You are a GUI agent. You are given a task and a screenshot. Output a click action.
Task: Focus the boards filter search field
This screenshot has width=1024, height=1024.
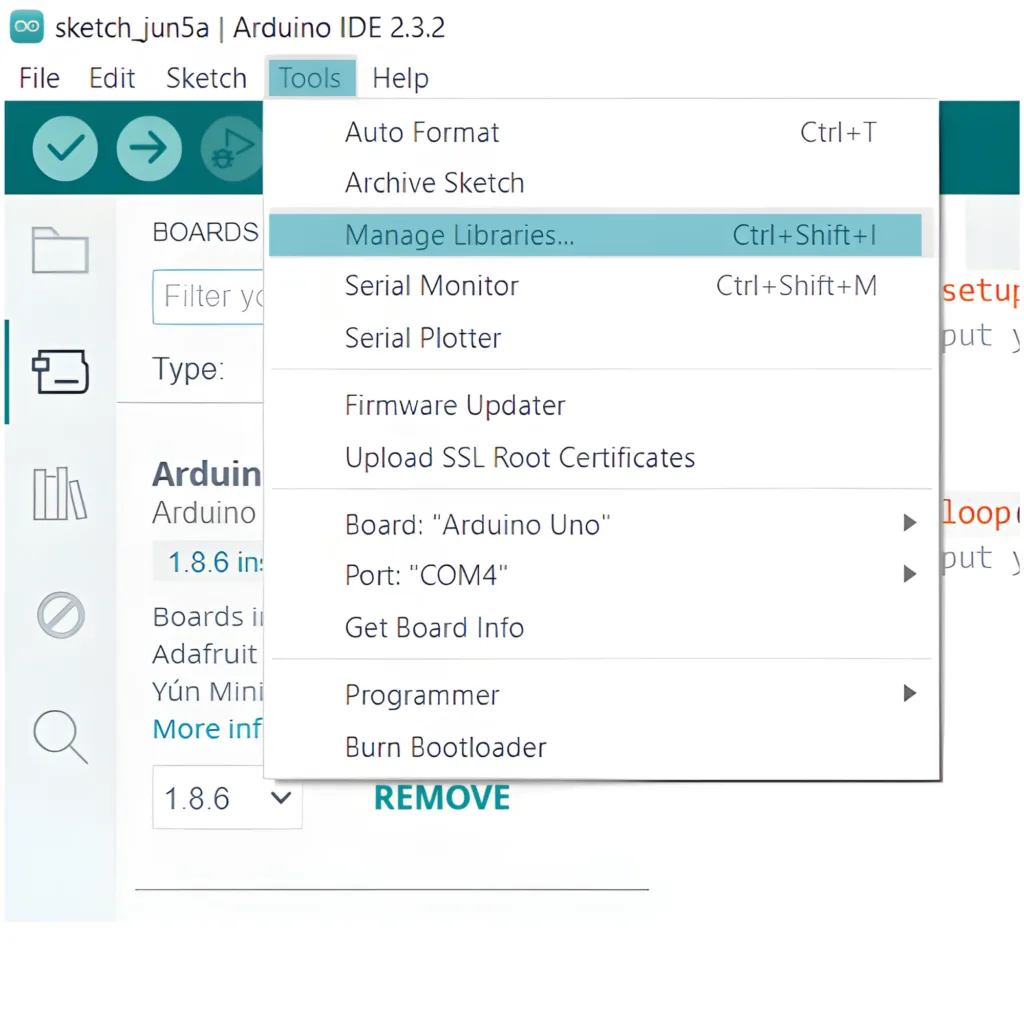208,297
